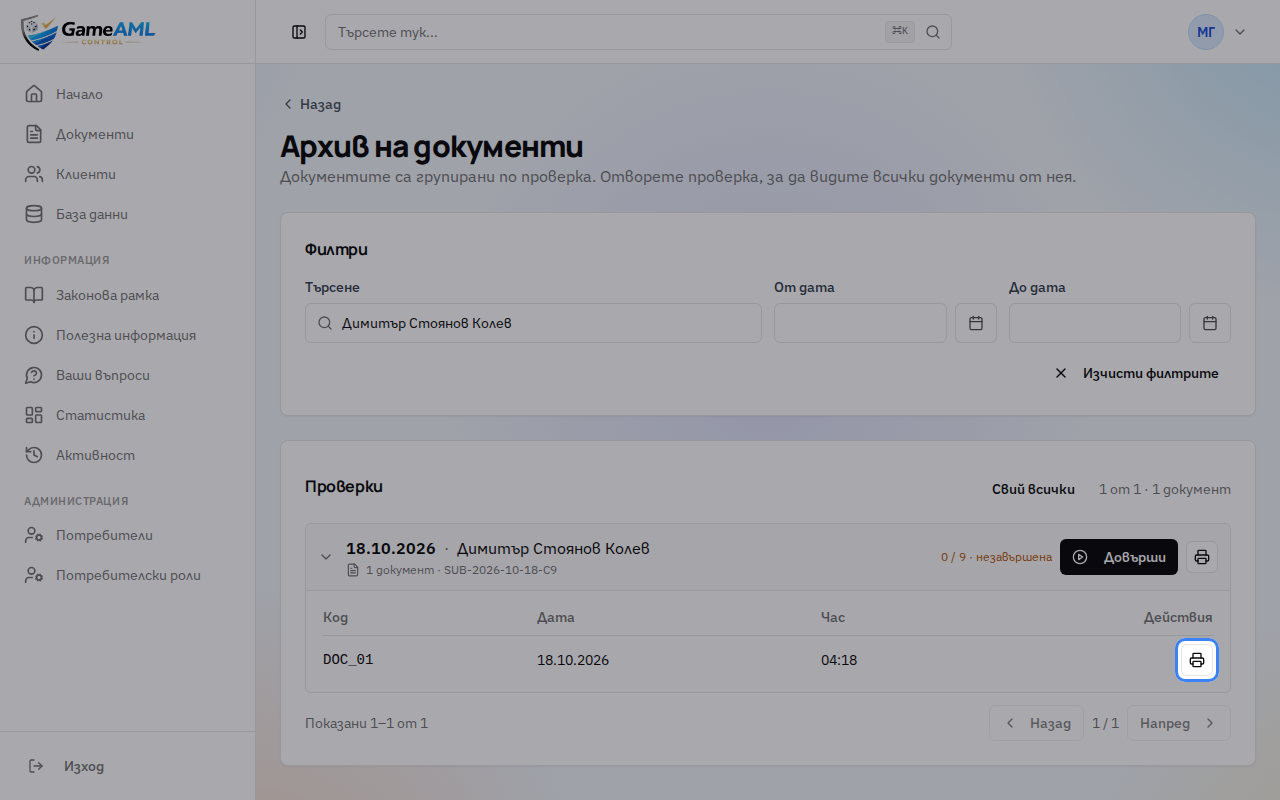Click the 'От дата' text field
Screen dimensions: 1280x800
(x=860, y=323)
